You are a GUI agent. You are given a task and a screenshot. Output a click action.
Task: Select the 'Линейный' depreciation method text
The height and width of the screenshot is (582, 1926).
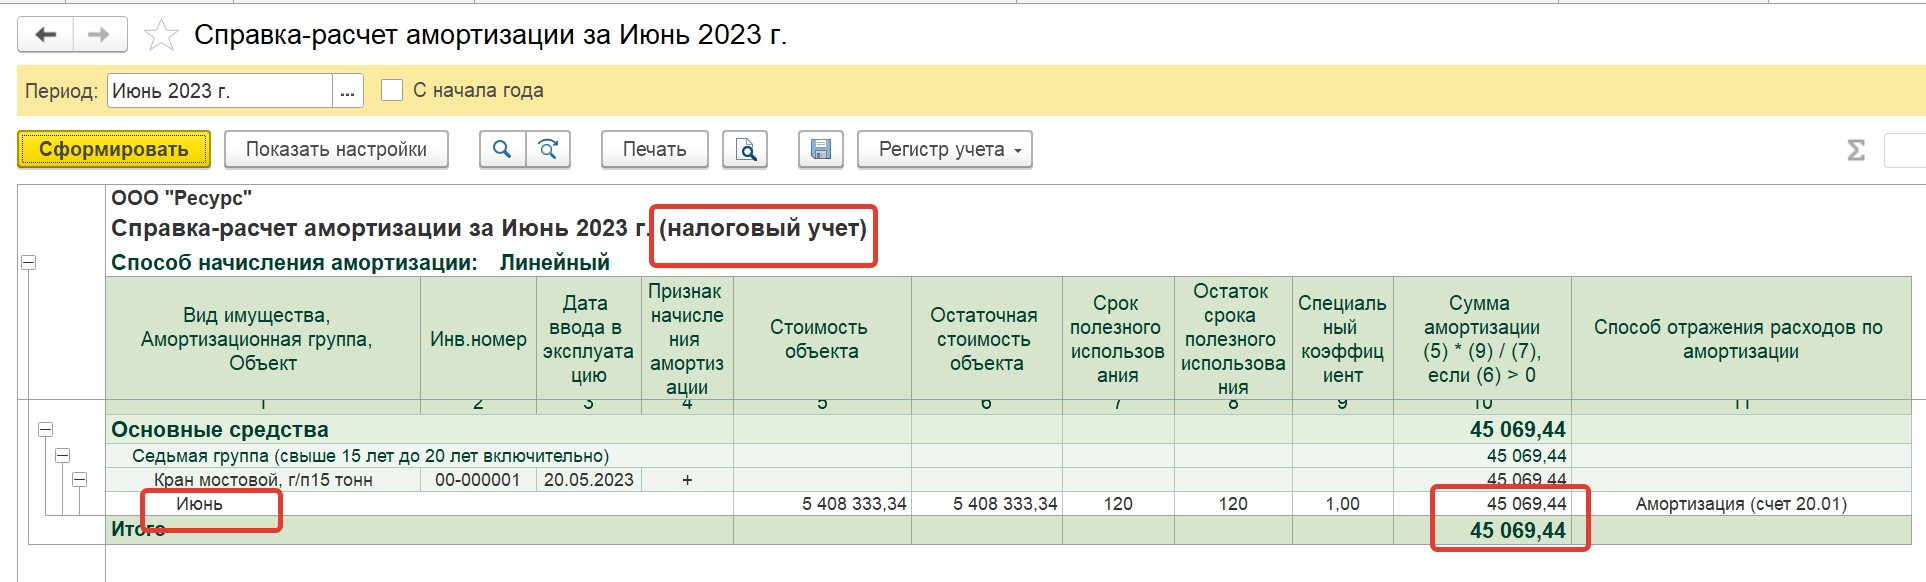(x=555, y=263)
